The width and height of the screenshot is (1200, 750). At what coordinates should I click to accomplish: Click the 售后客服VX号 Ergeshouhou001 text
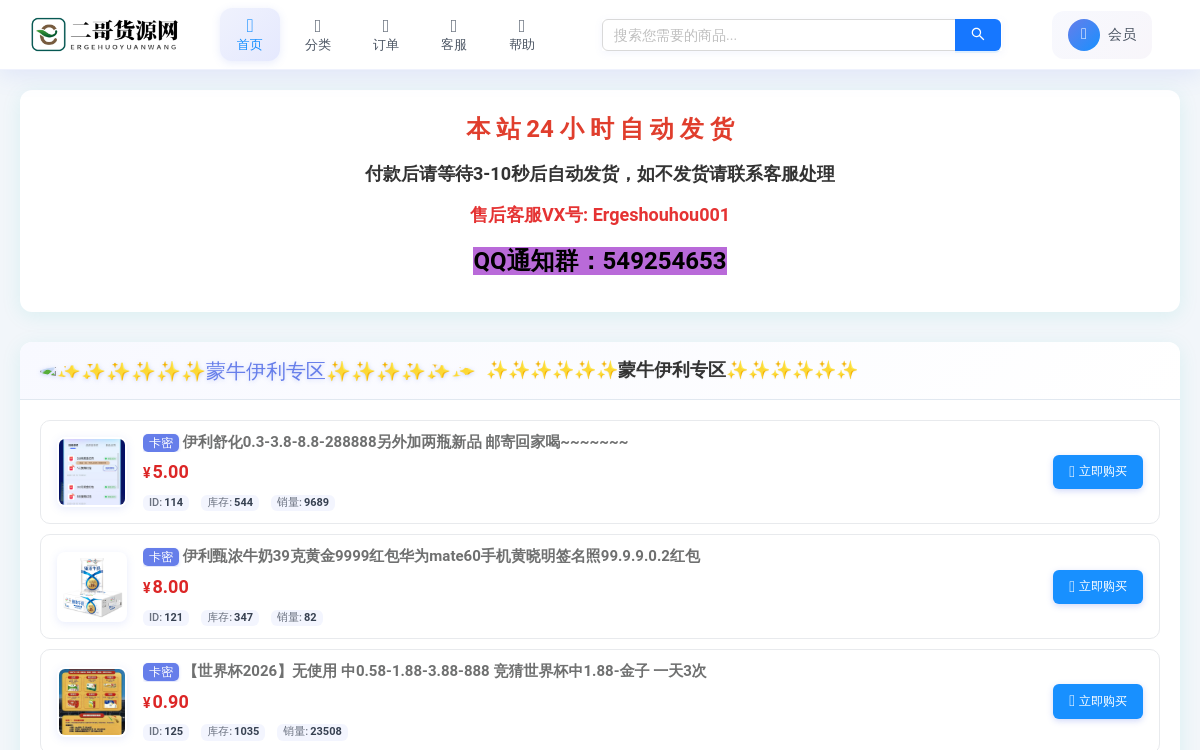[600, 215]
